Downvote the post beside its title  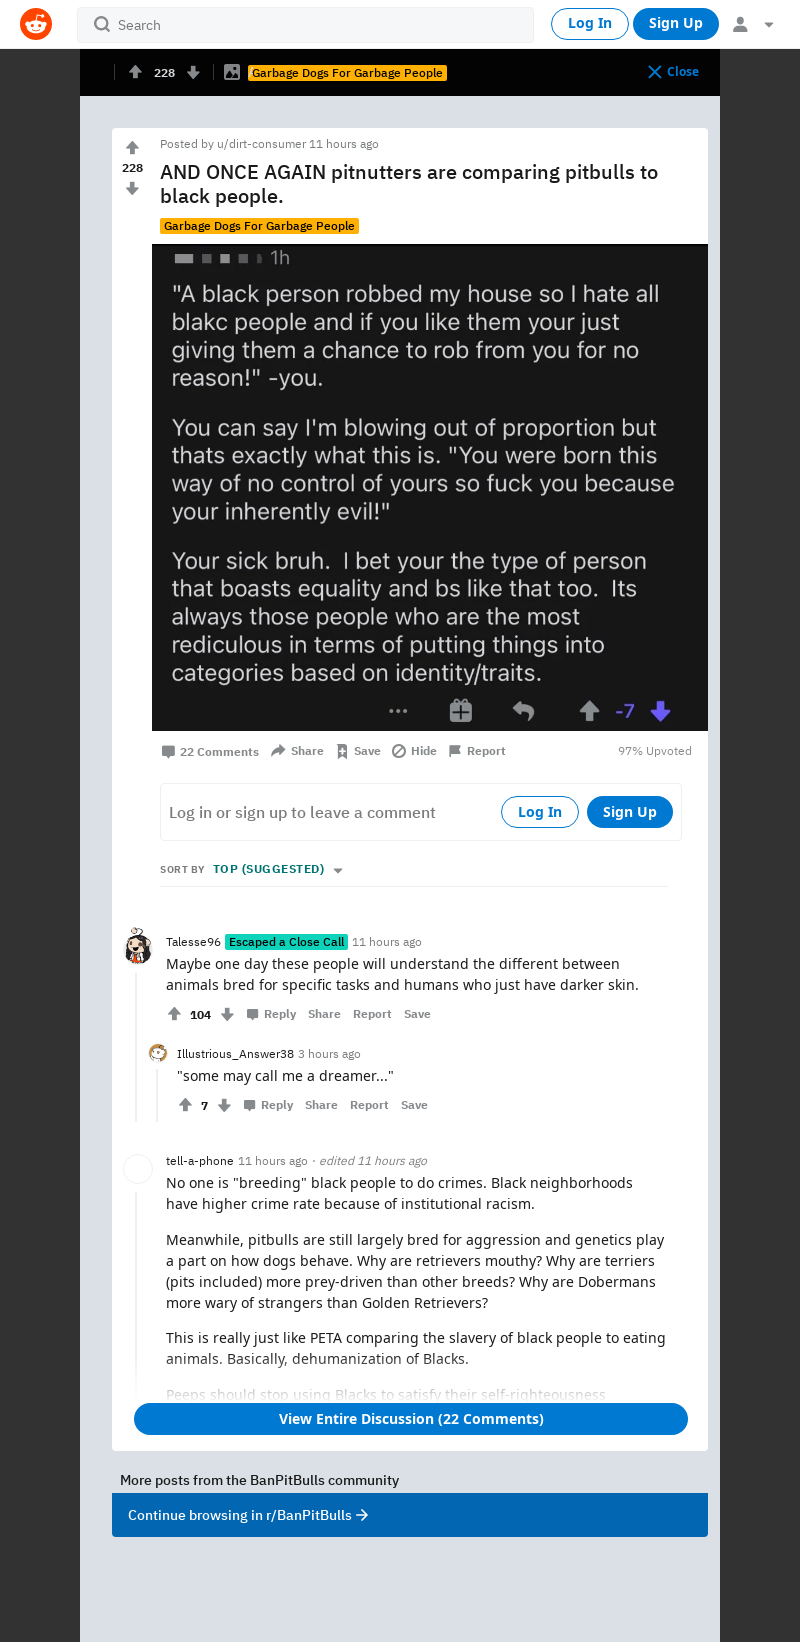[x=132, y=188]
